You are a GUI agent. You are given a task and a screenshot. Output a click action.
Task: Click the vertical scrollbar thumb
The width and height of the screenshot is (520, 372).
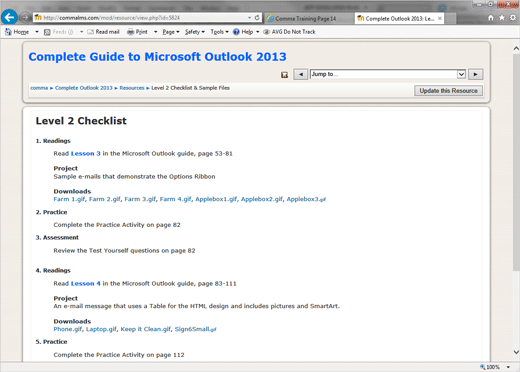pos(516,162)
